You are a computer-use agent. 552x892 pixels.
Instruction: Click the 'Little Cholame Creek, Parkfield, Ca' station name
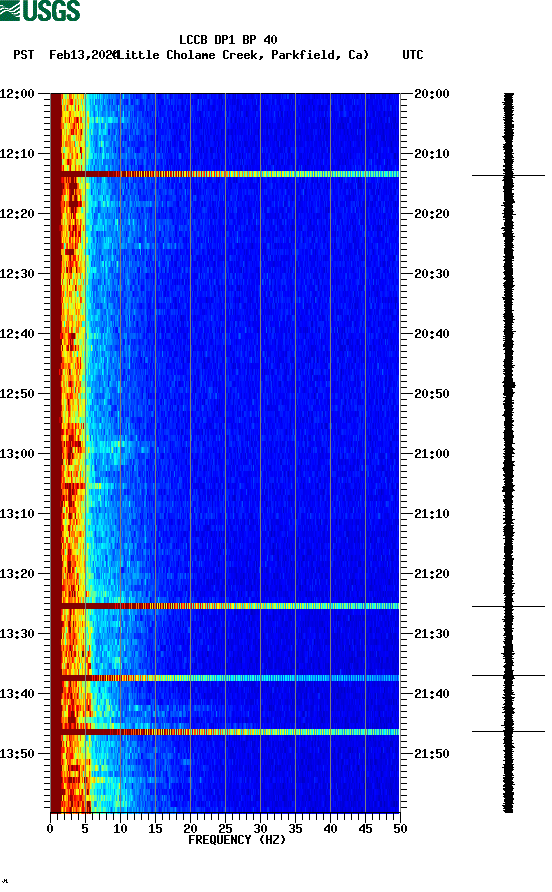pyautogui.click(x=243, y=55)
